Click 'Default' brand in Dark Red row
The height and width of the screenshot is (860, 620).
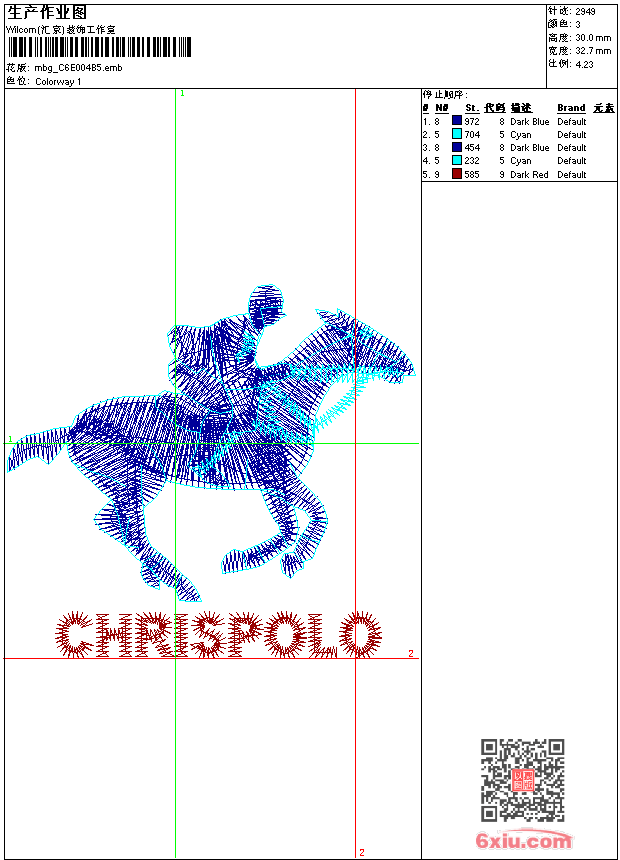(x=572, y=174)
